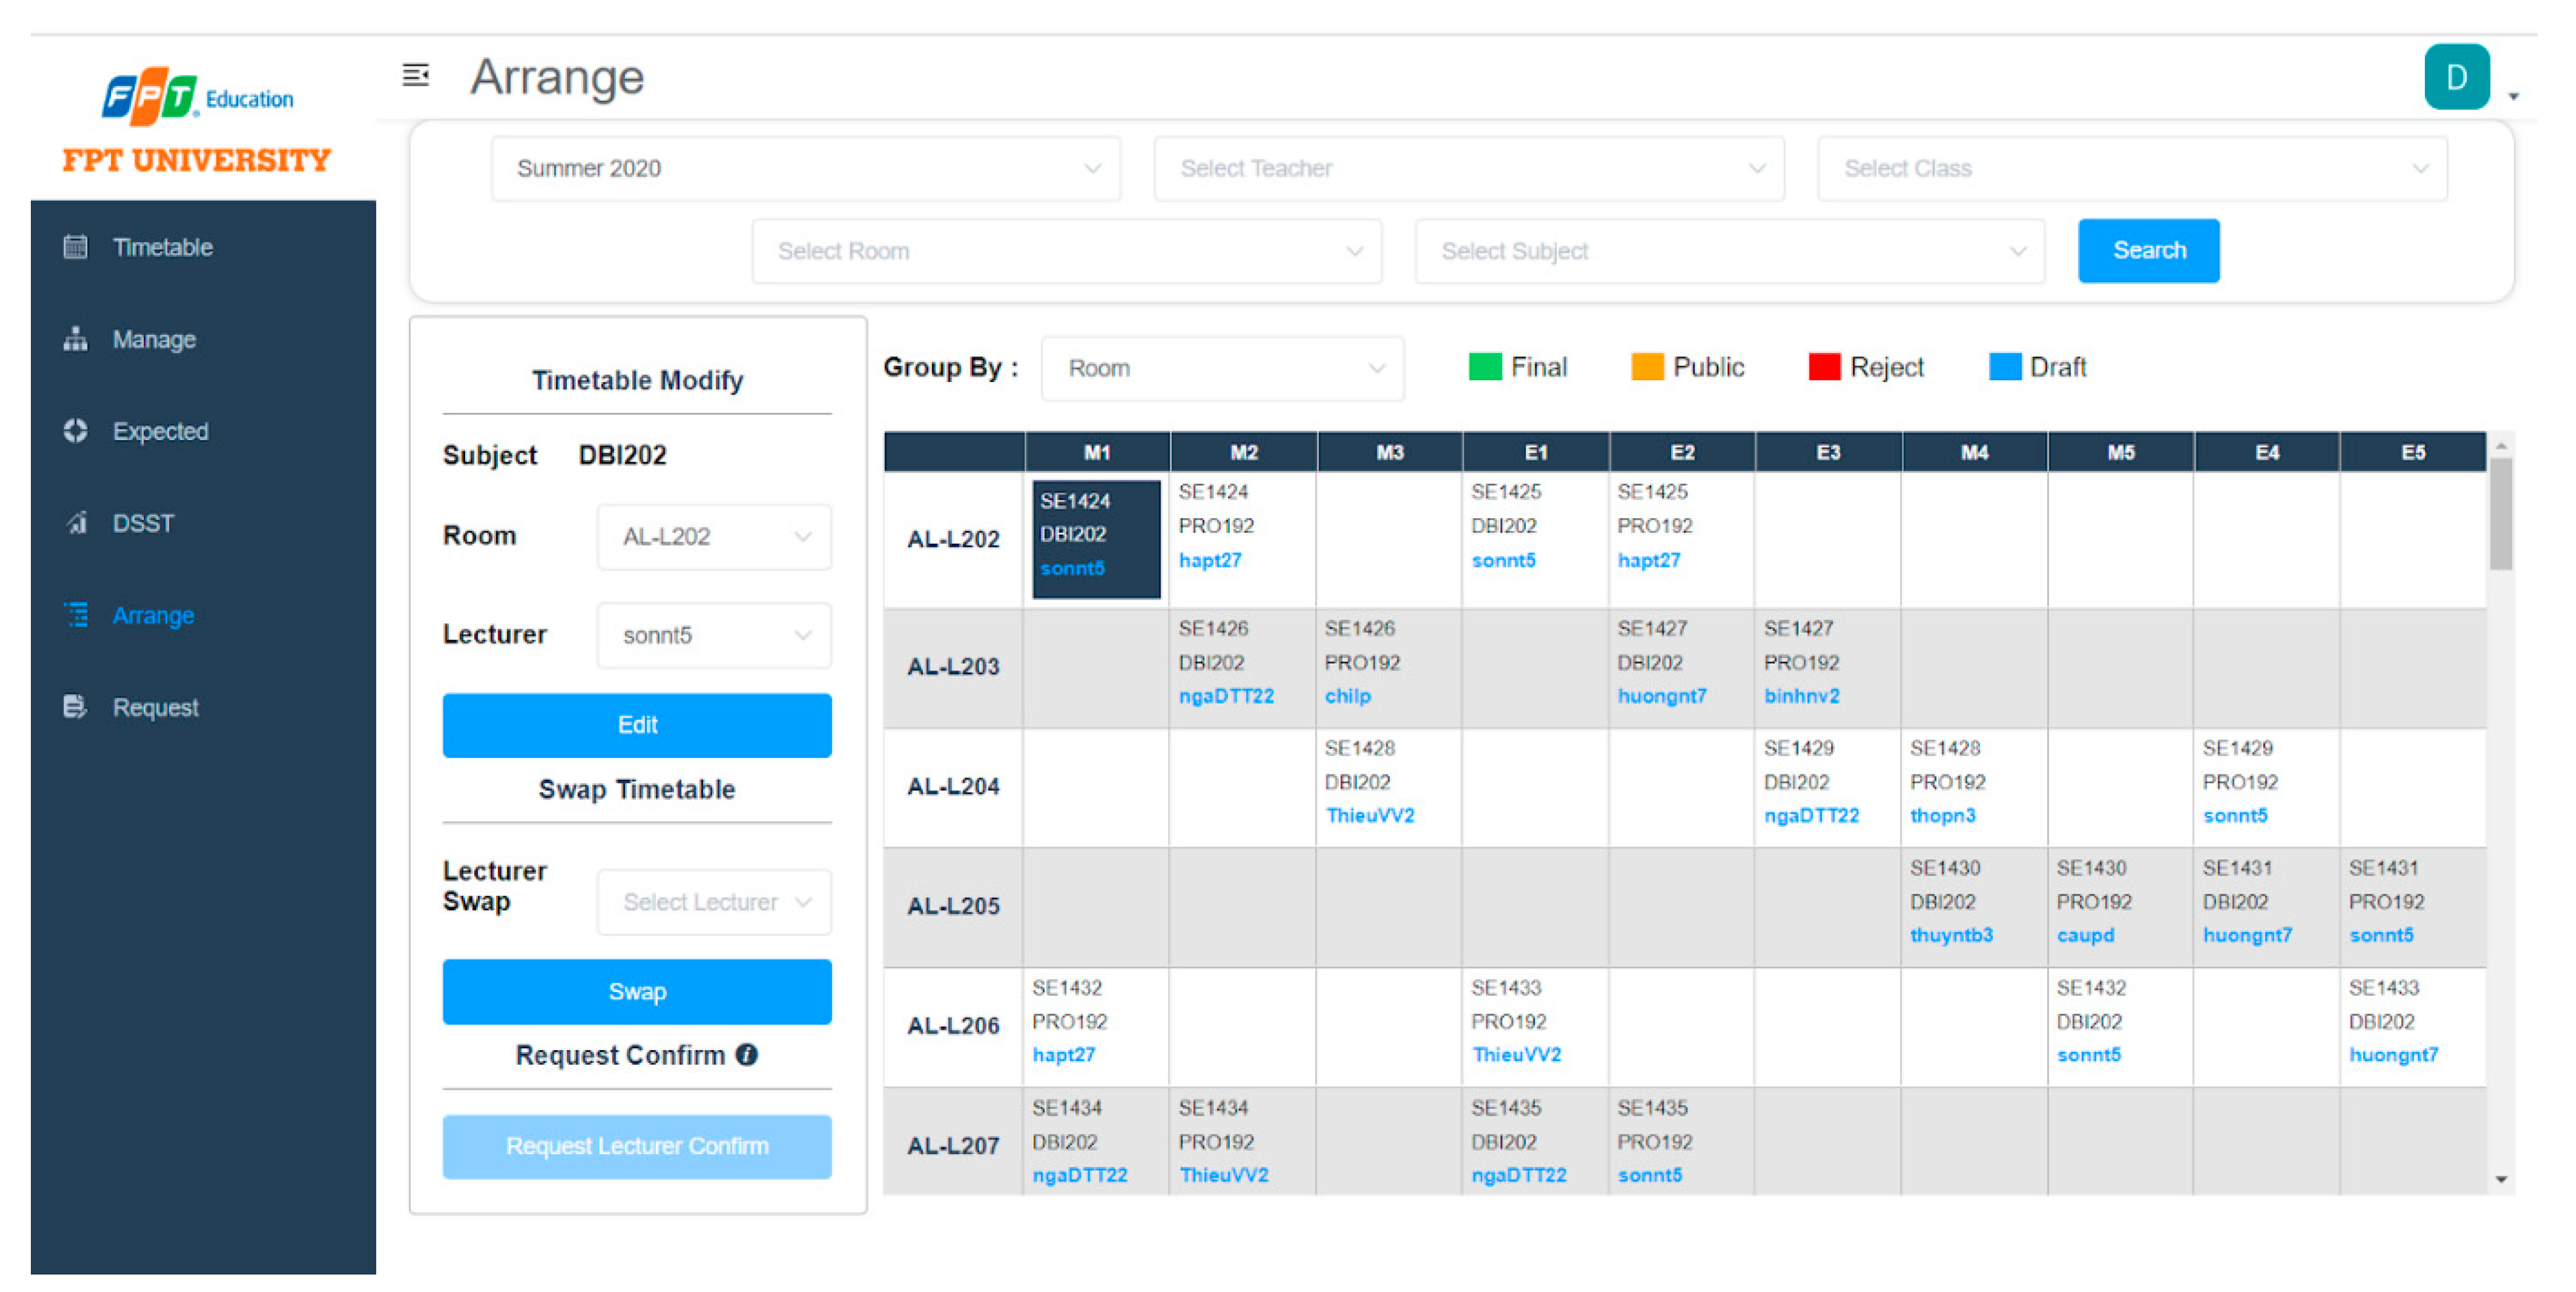Open the Request menu item
2576x1292 pixels.
155,708
